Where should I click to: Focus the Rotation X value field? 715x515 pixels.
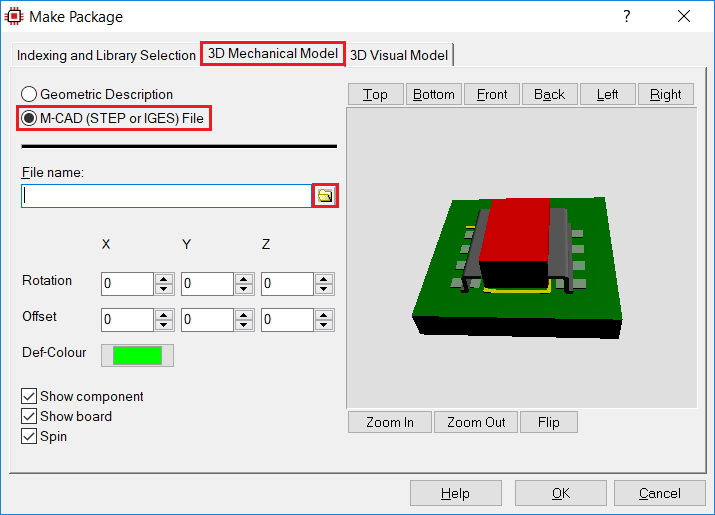coord(127,284)
